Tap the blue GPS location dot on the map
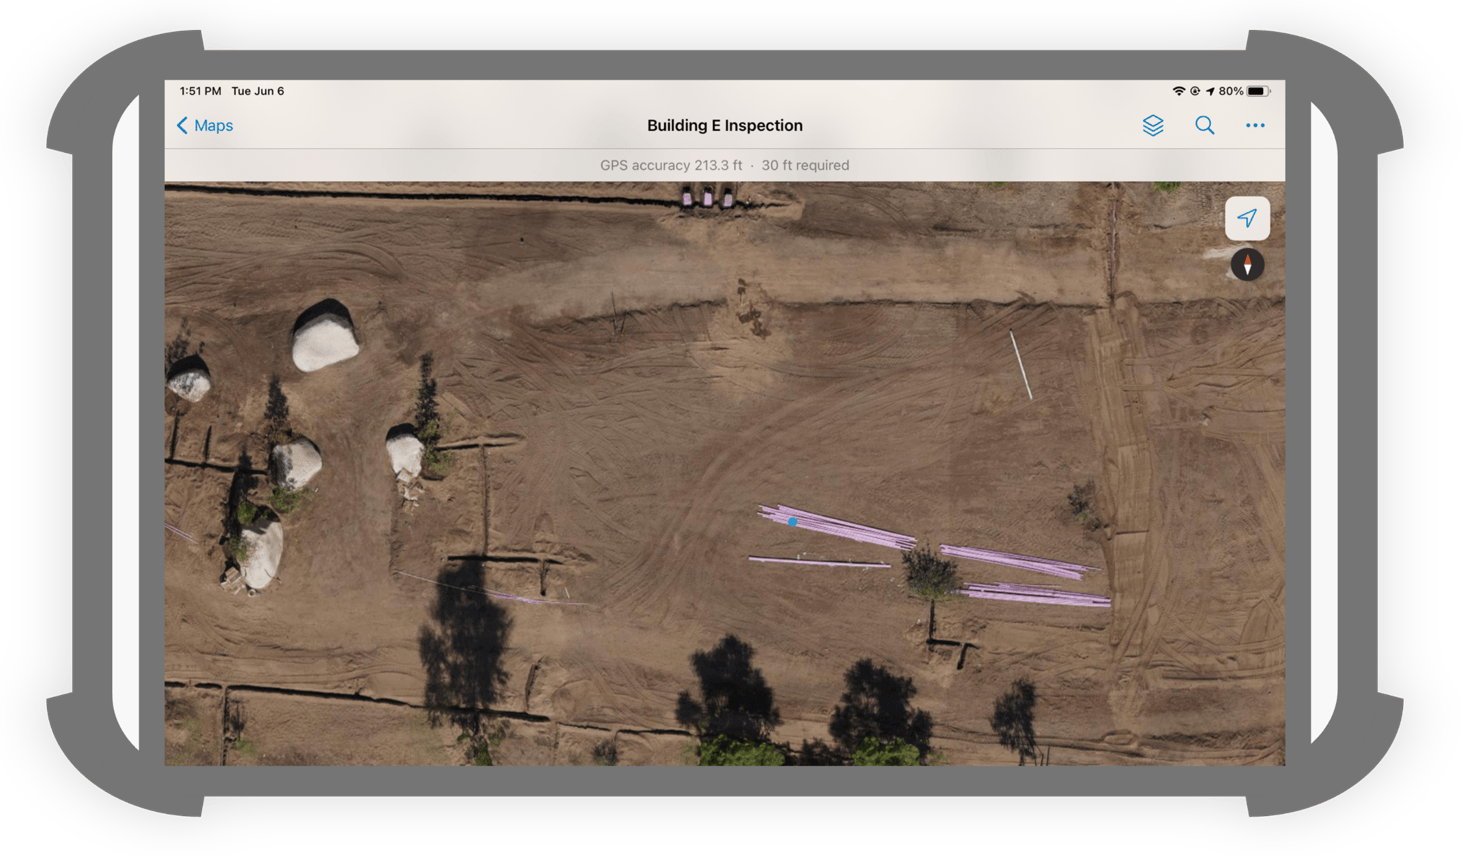The height and width of the screenshot is (856, 1463). point(792,521)
